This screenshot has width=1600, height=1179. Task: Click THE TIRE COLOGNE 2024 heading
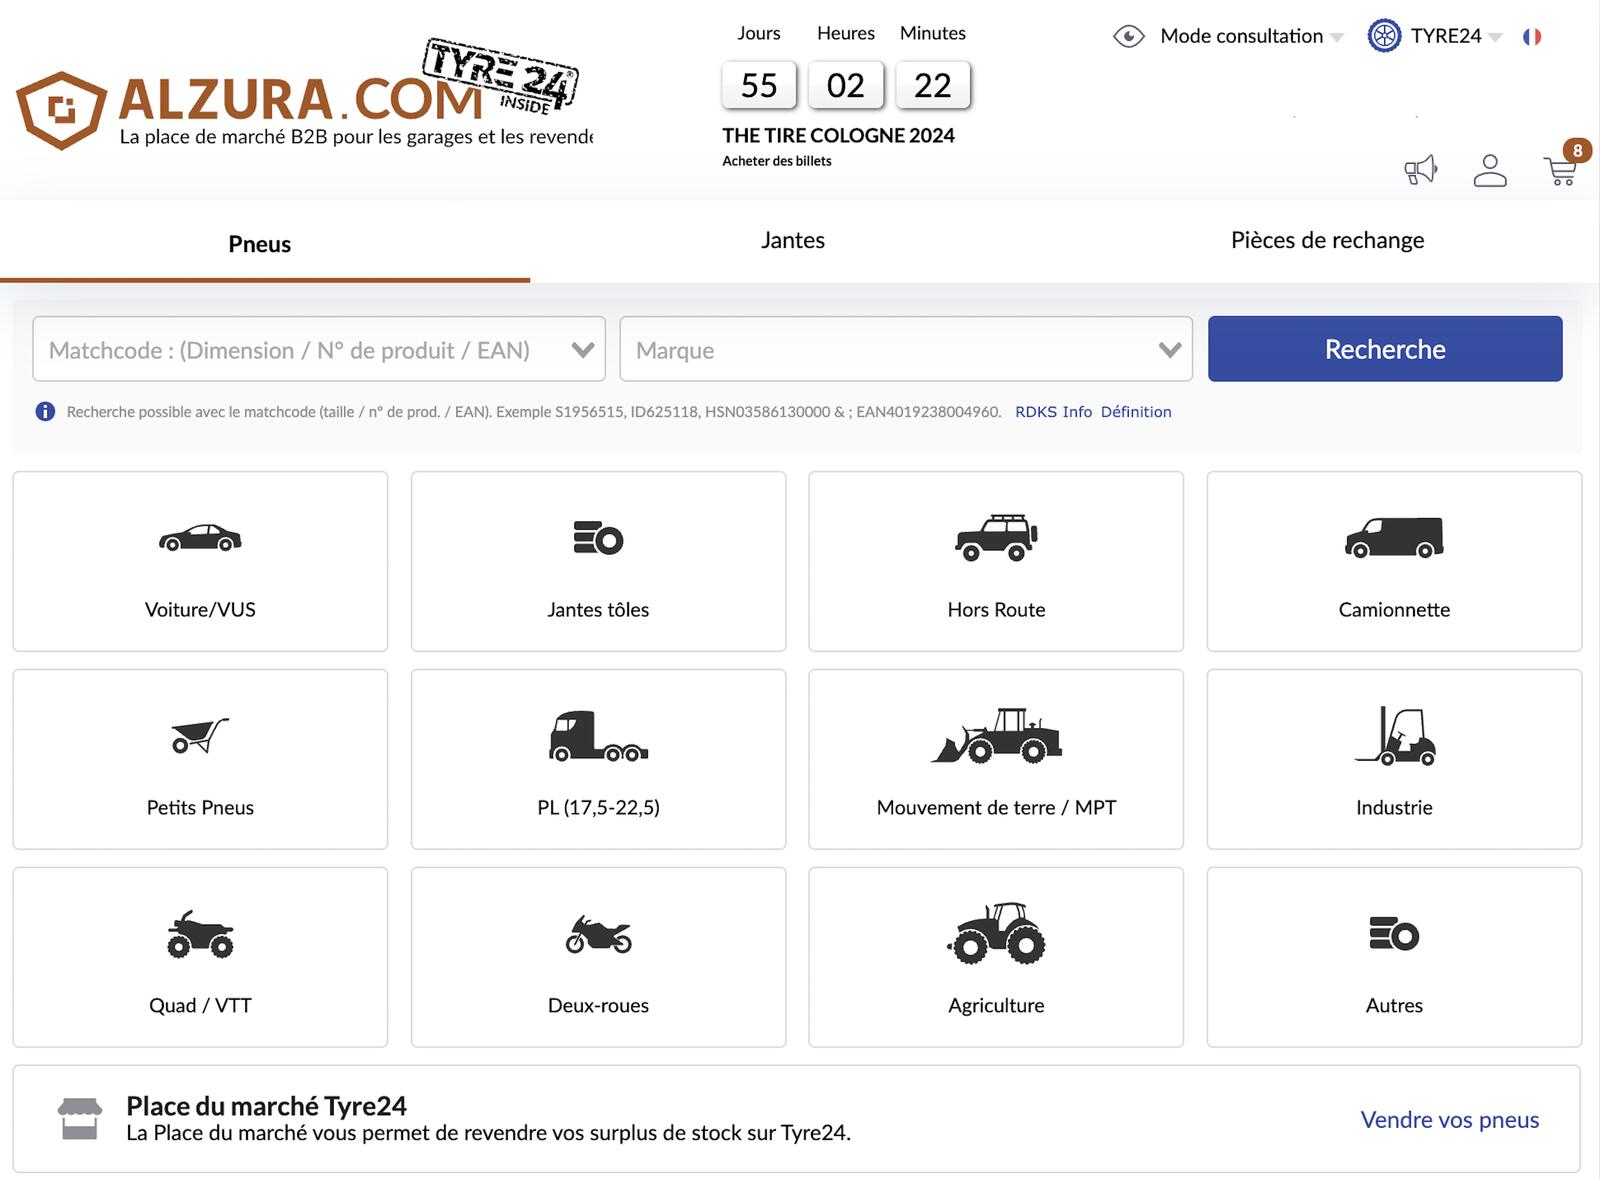point(838,135)
